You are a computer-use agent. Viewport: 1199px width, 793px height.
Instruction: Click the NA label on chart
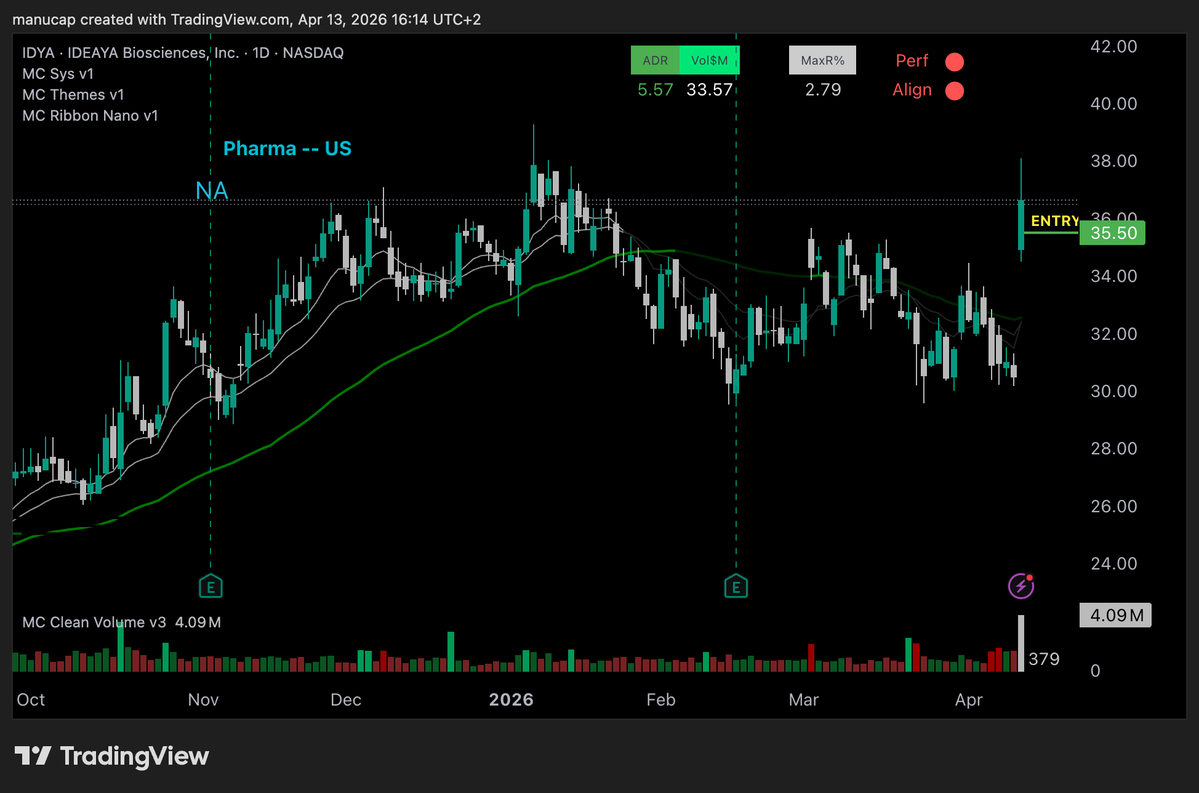[x=212, y=190]
